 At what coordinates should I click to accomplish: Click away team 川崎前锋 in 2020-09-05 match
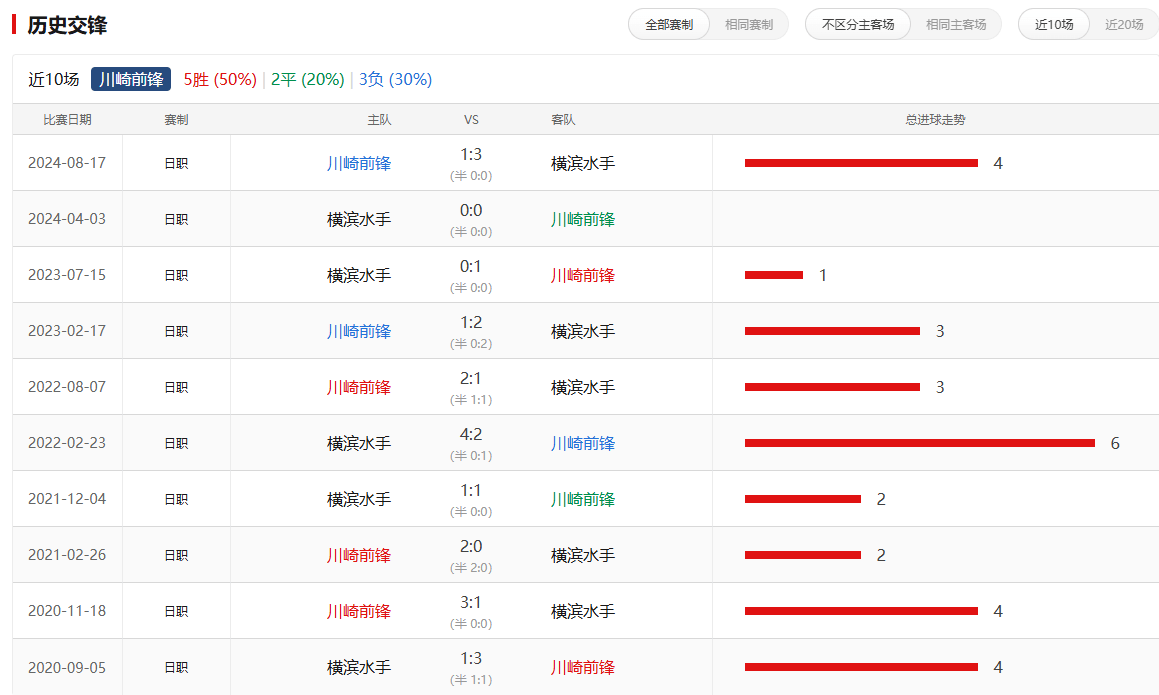(583, 667)
